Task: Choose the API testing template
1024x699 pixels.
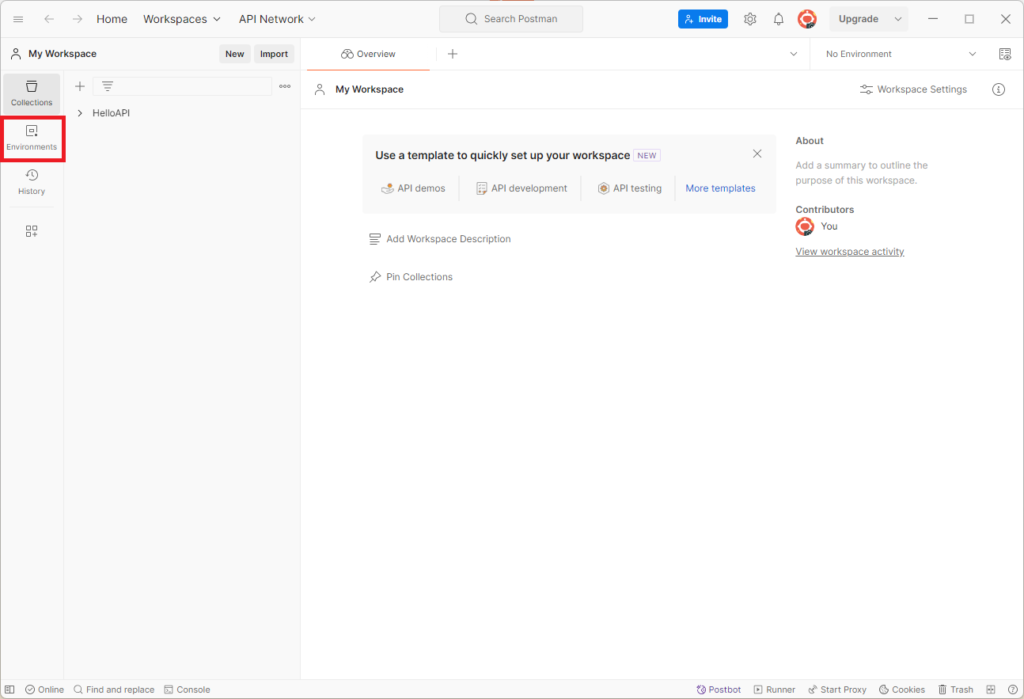Action: pyautogui.click(x=630, y=188)
